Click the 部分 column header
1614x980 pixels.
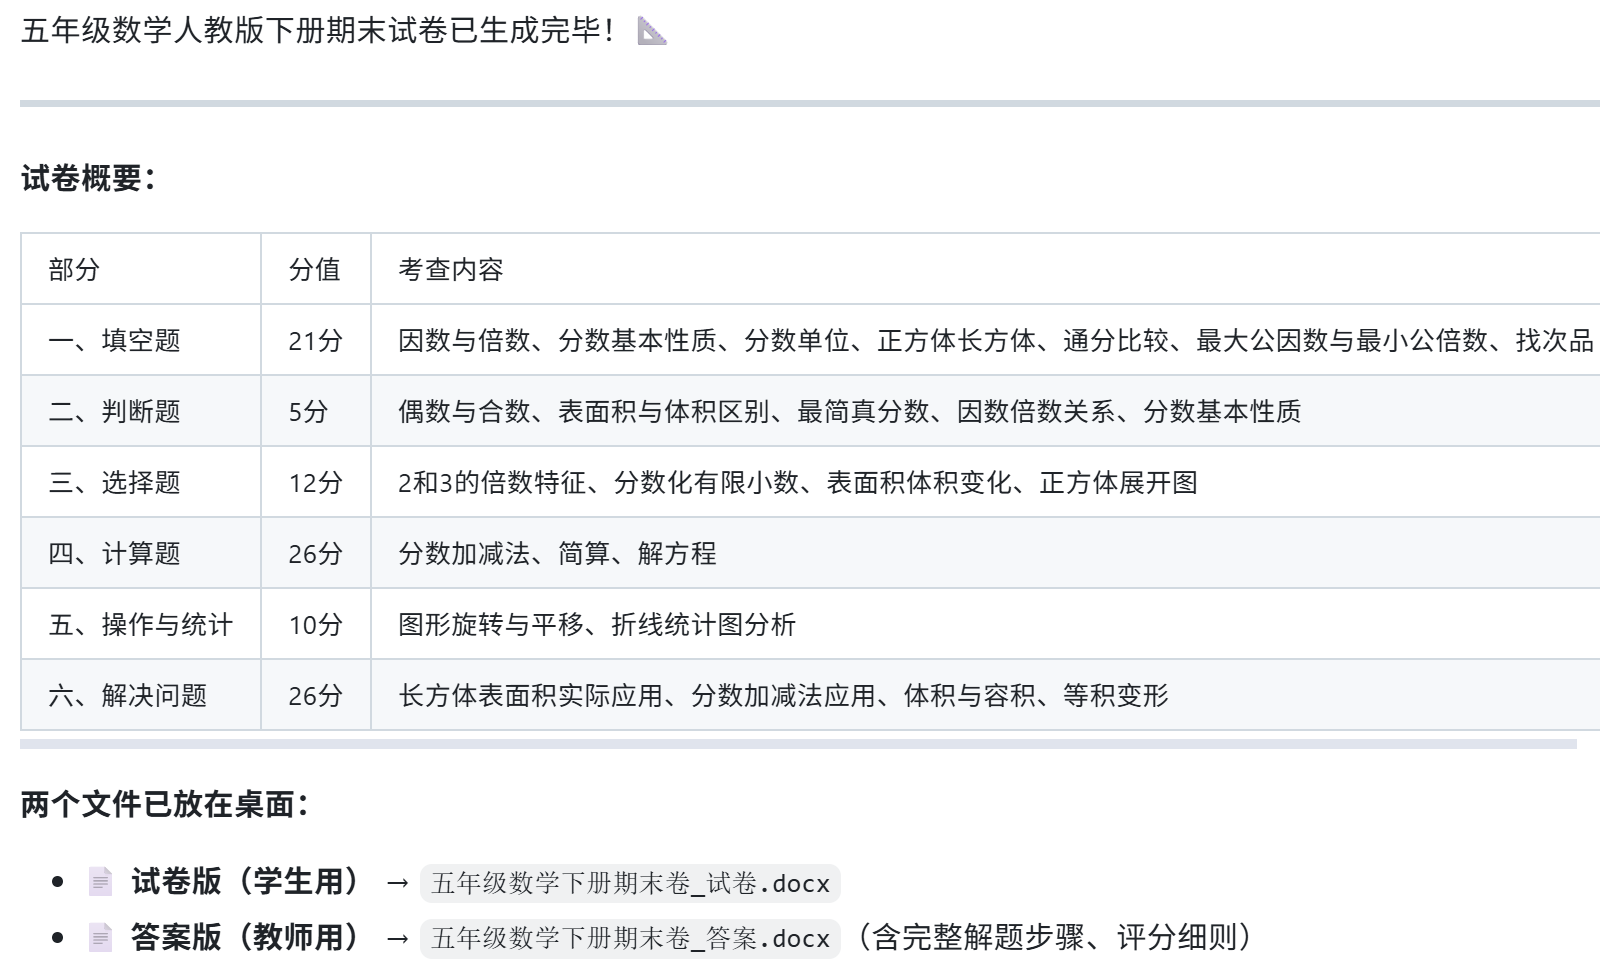click(x=74, y=270)
